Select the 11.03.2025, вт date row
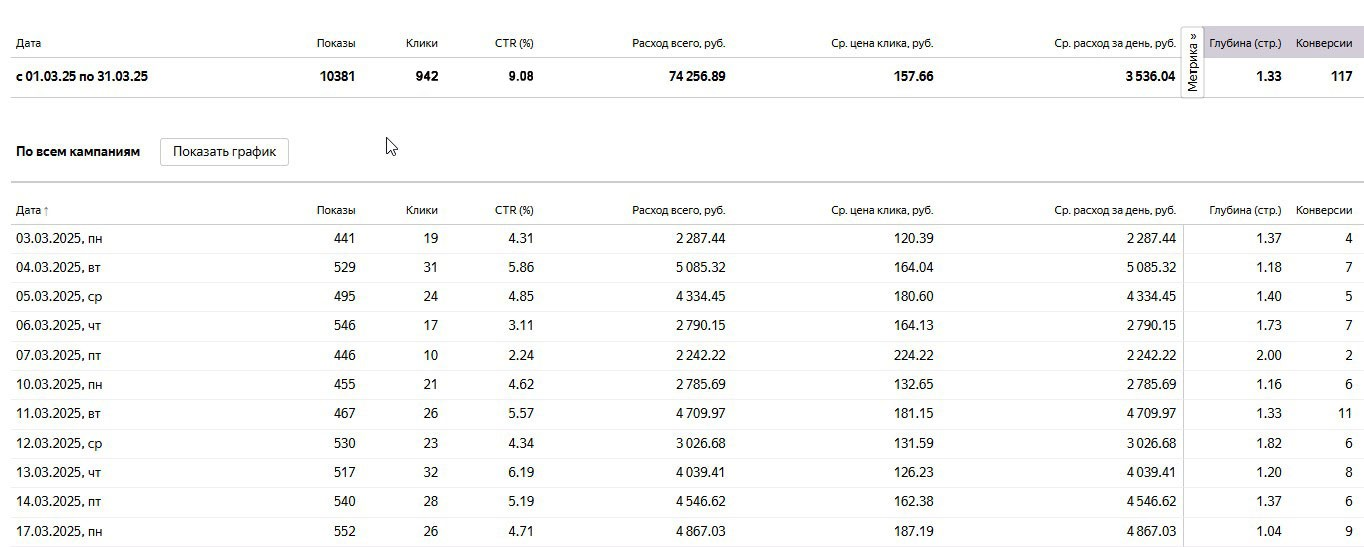This screenshot has height=547, width=1364. pyautogui.click(x=58, y=413)
